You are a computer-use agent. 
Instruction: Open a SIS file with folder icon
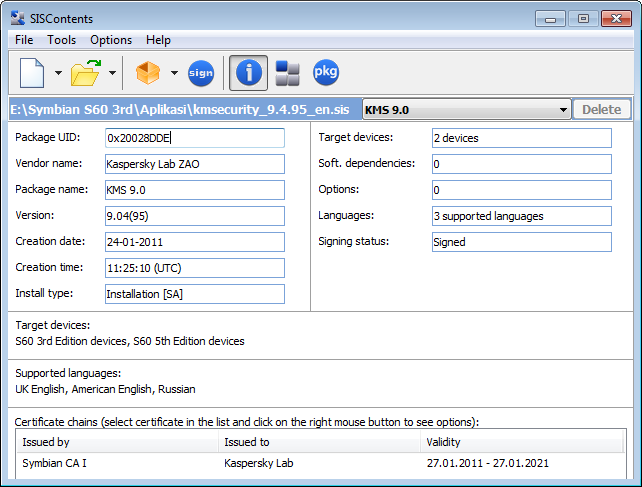click(x=86, y=73)
